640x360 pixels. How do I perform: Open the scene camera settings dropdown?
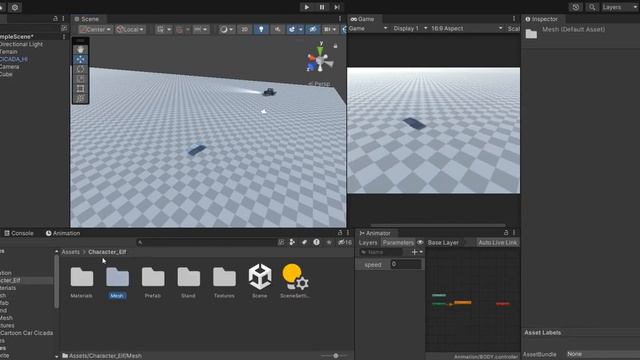click(x=329, y=29)
